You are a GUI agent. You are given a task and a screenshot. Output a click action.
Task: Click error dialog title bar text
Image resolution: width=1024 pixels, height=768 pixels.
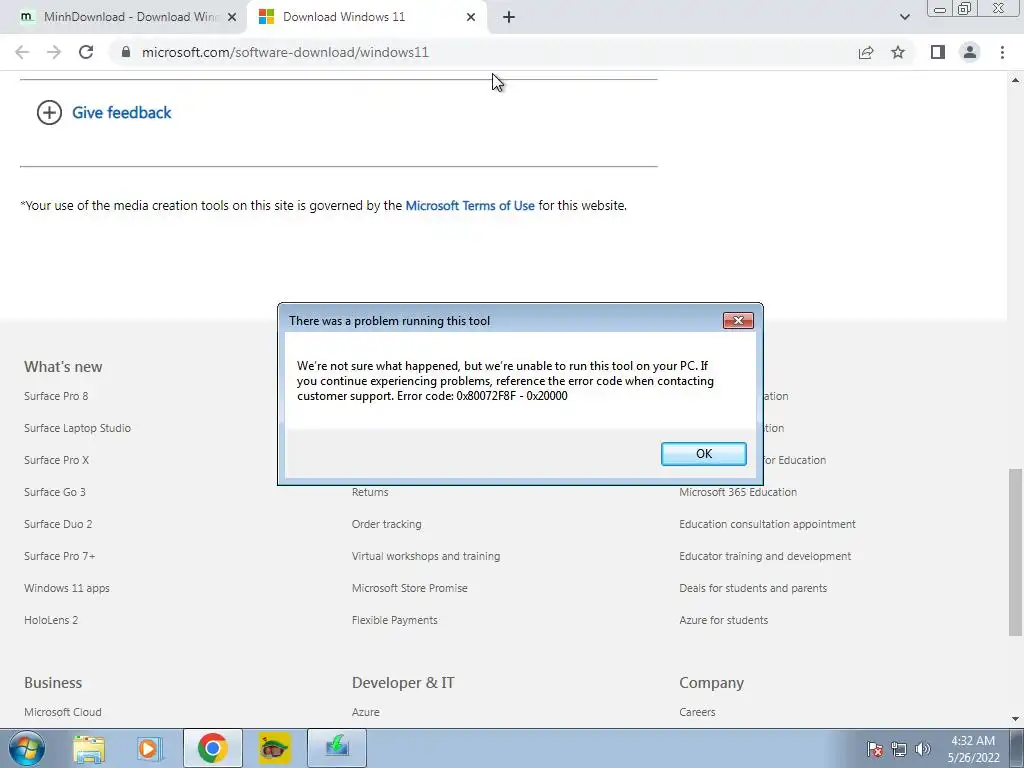click(389, 321)
